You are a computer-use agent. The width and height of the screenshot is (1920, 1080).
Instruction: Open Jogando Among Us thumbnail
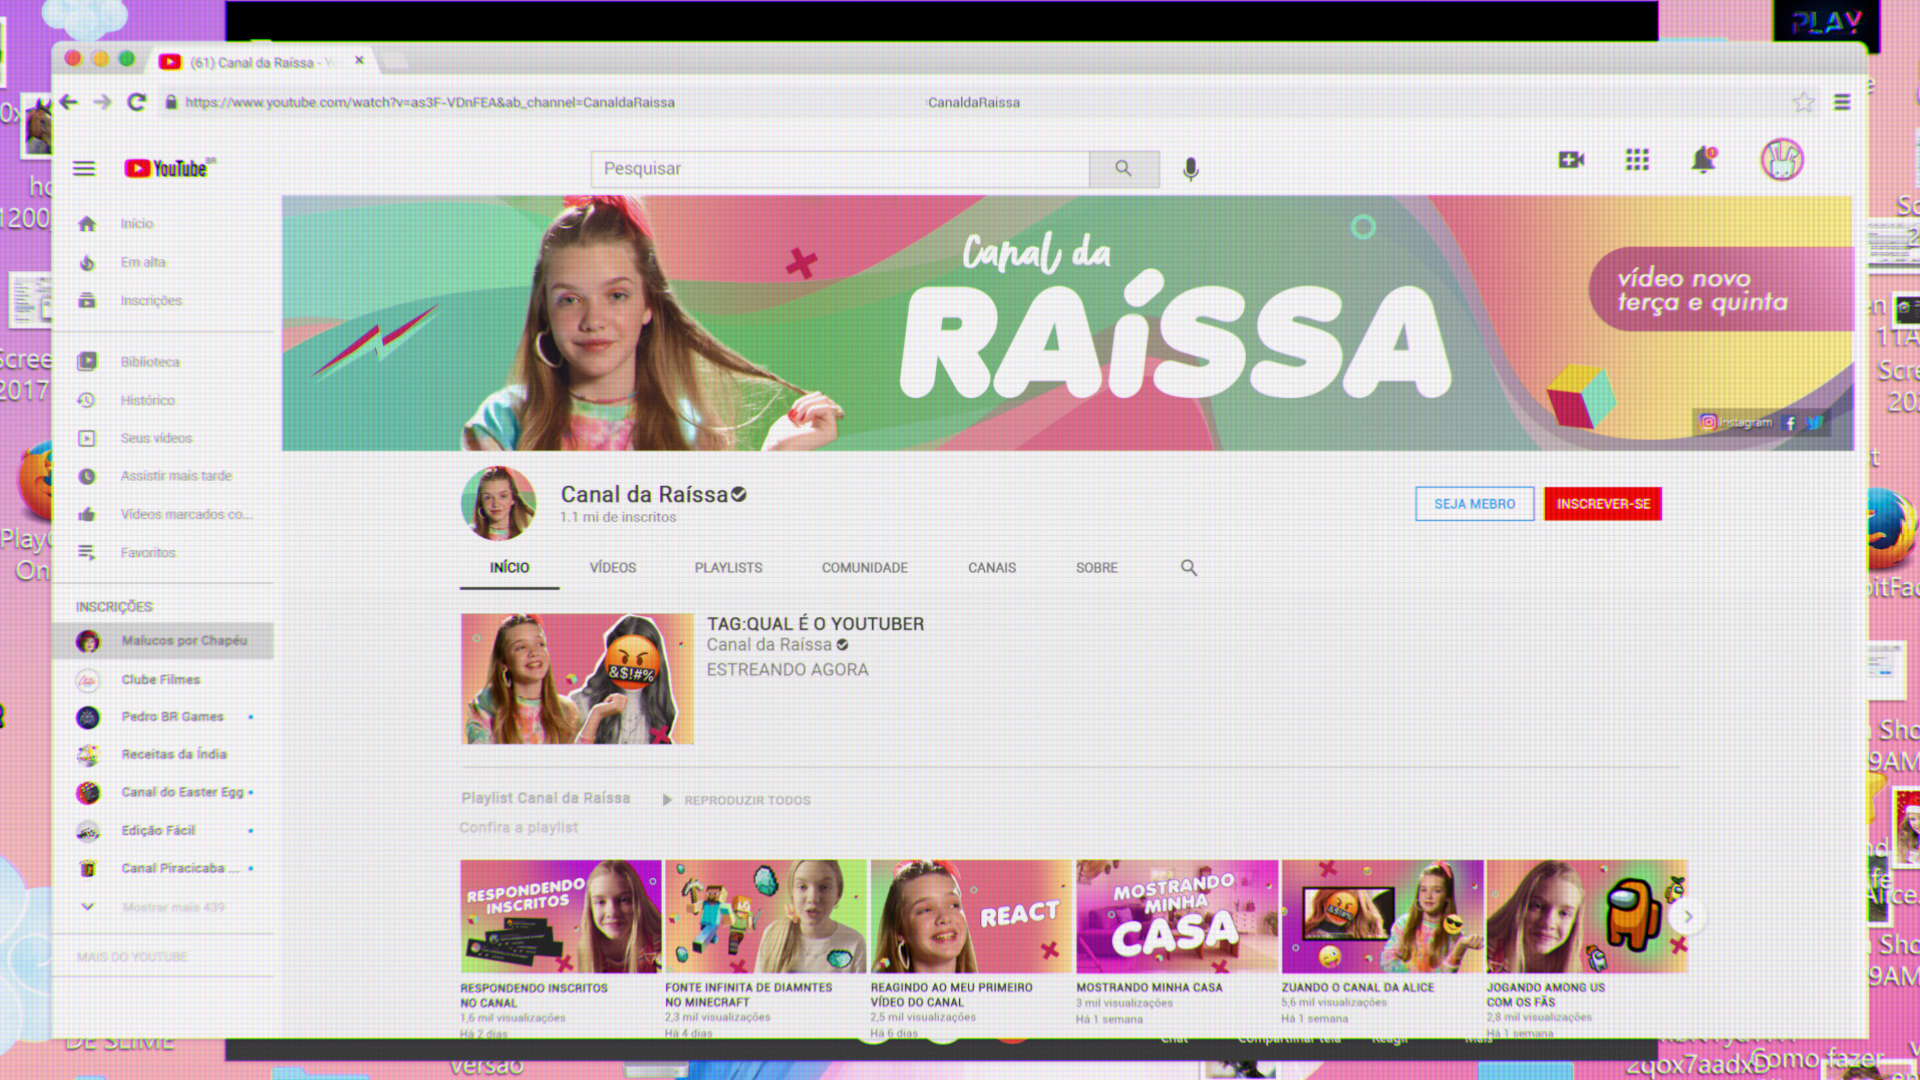(x=1587, y=916)
